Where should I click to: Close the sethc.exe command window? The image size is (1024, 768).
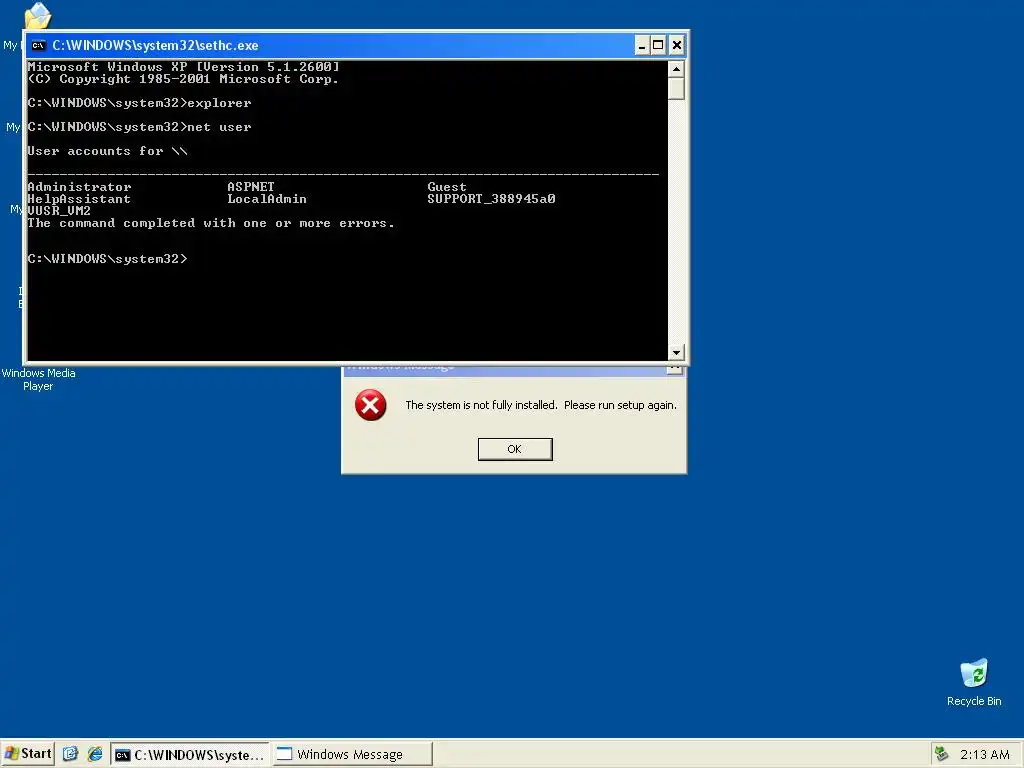point(677,45)
